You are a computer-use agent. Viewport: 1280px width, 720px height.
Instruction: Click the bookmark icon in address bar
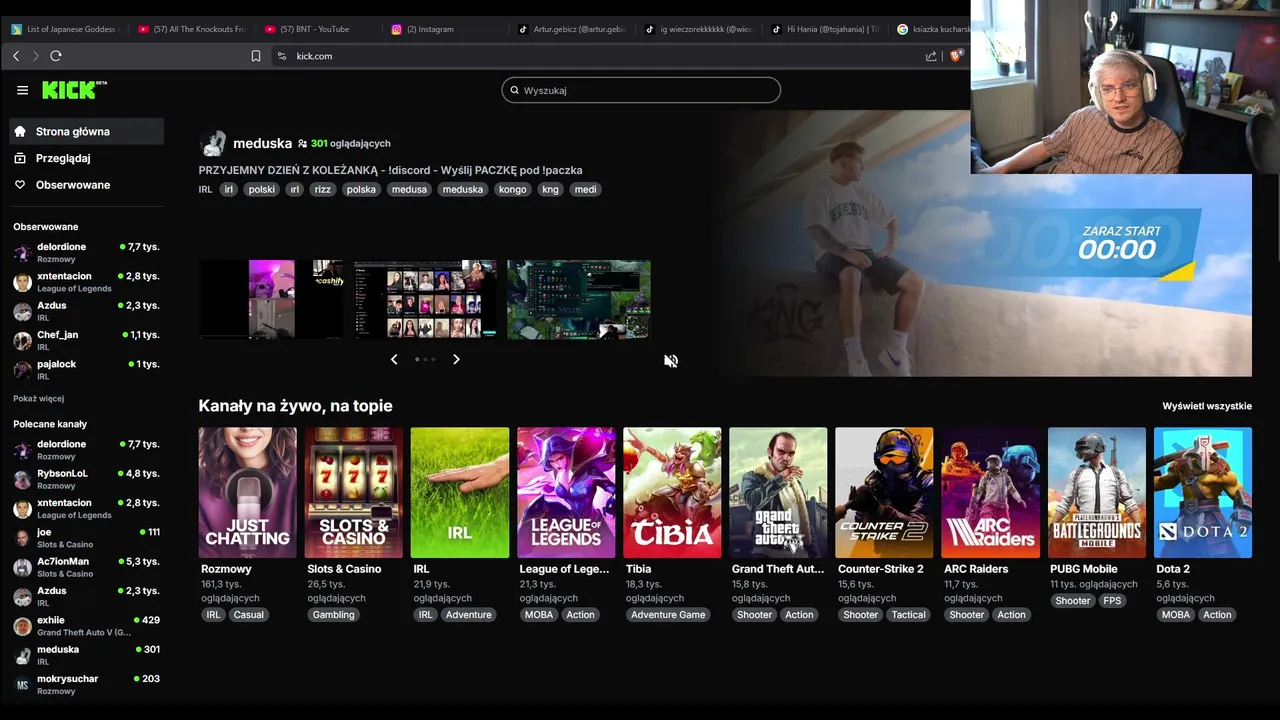point(256,56)
